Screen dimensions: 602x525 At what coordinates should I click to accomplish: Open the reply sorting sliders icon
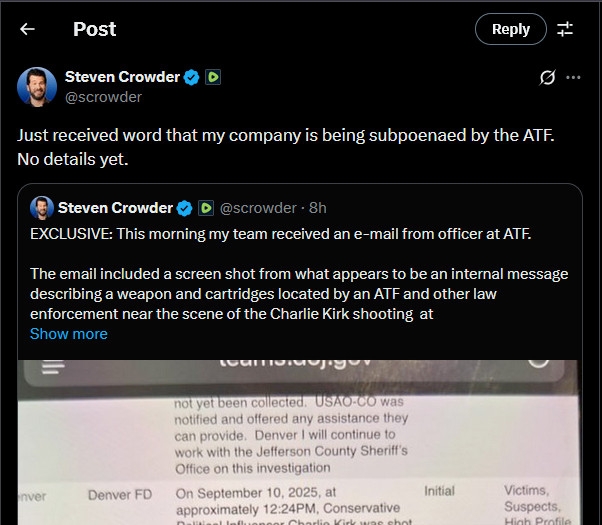(x=565, y=29)
